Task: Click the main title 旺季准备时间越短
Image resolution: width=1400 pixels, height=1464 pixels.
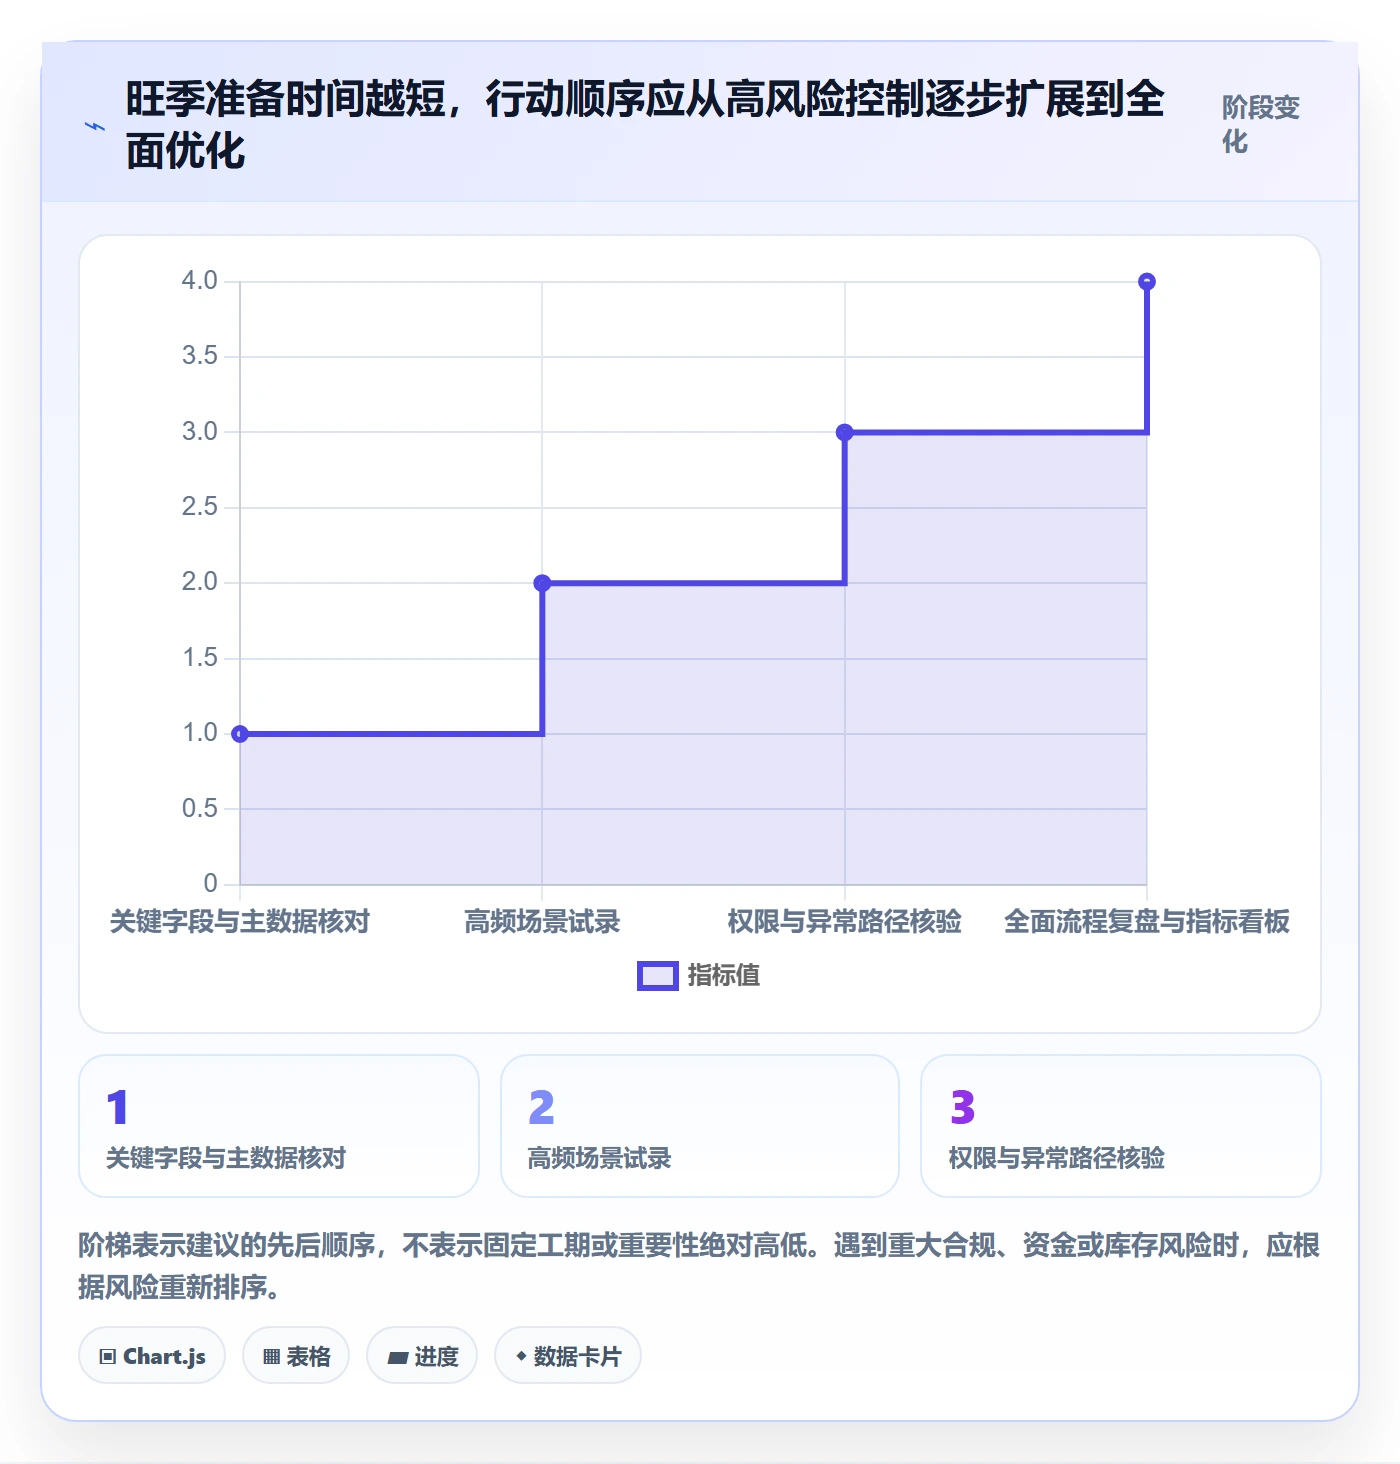Action: click(645, 125)
